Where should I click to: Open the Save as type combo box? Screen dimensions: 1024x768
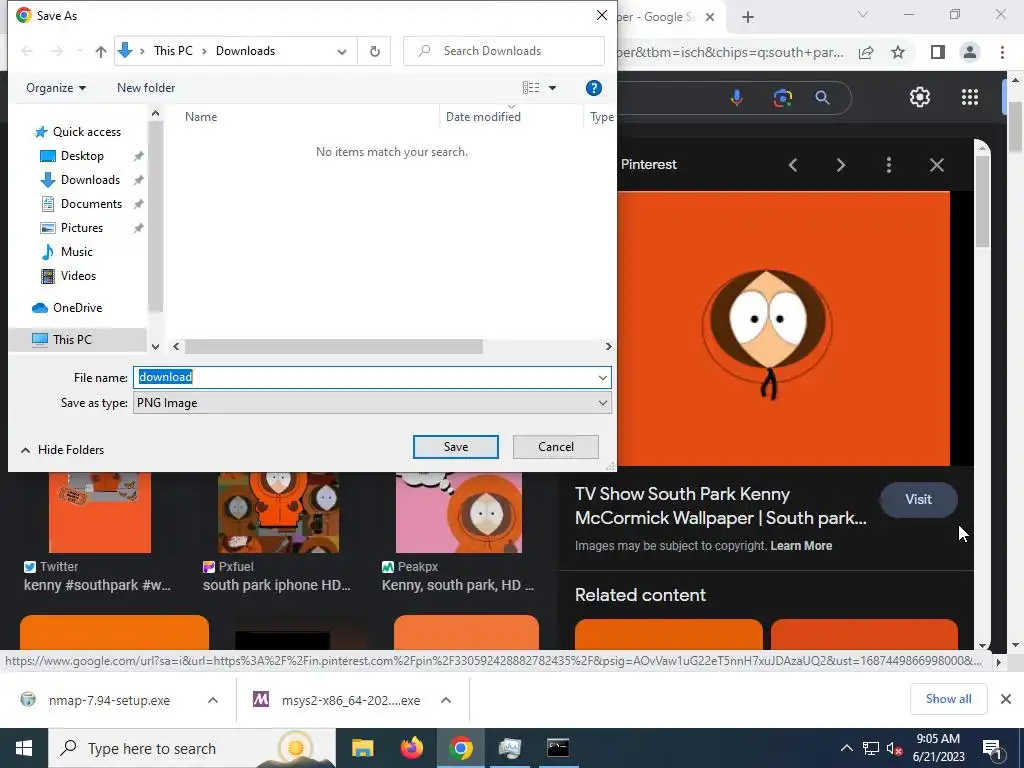[x=372, y=403]
